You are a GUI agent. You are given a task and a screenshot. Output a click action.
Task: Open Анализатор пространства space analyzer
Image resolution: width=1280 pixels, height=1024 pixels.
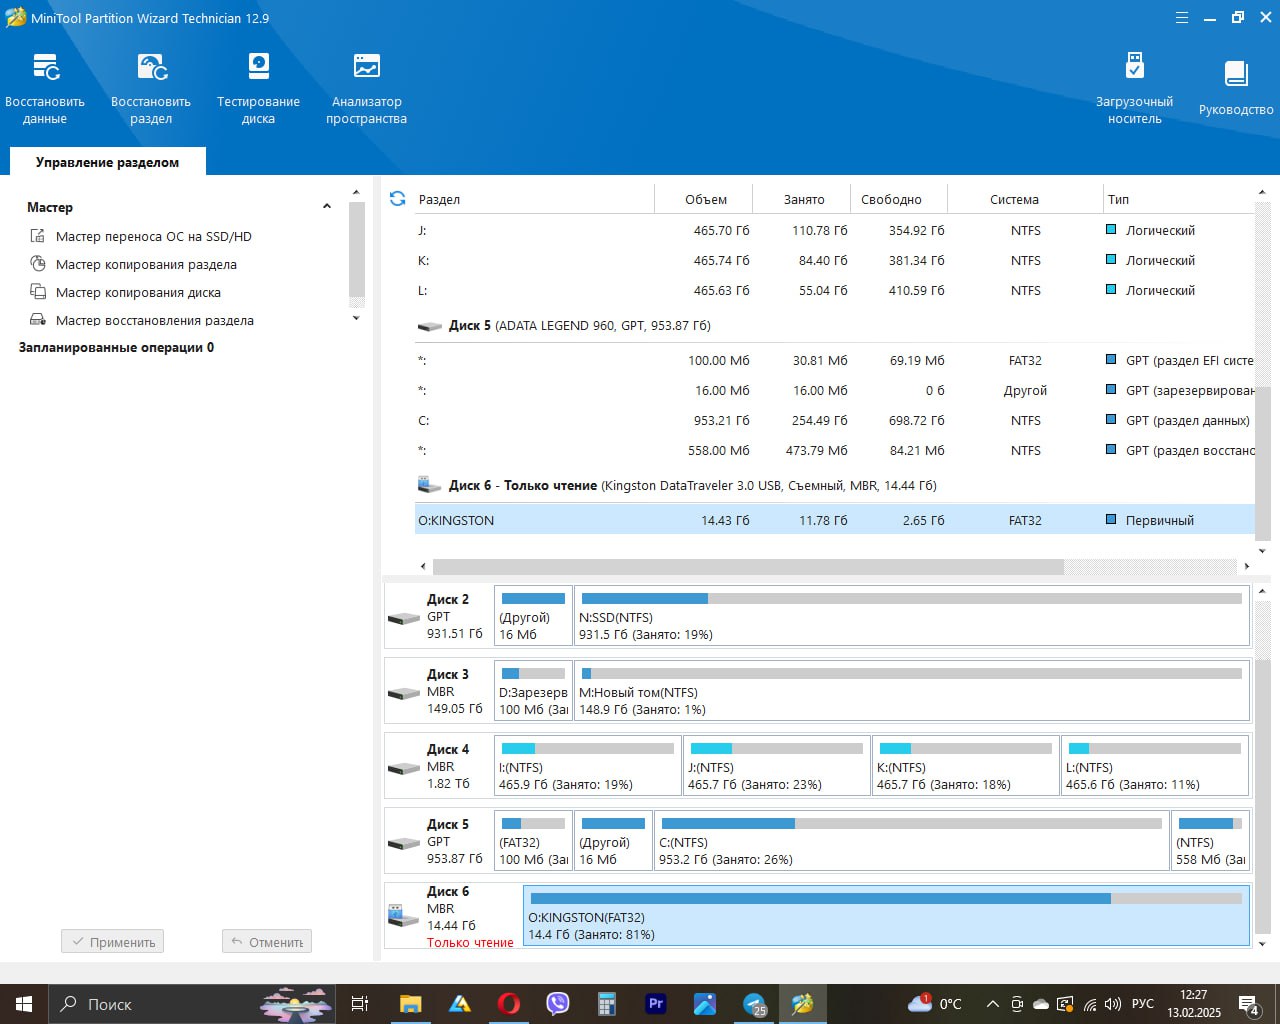366,89
